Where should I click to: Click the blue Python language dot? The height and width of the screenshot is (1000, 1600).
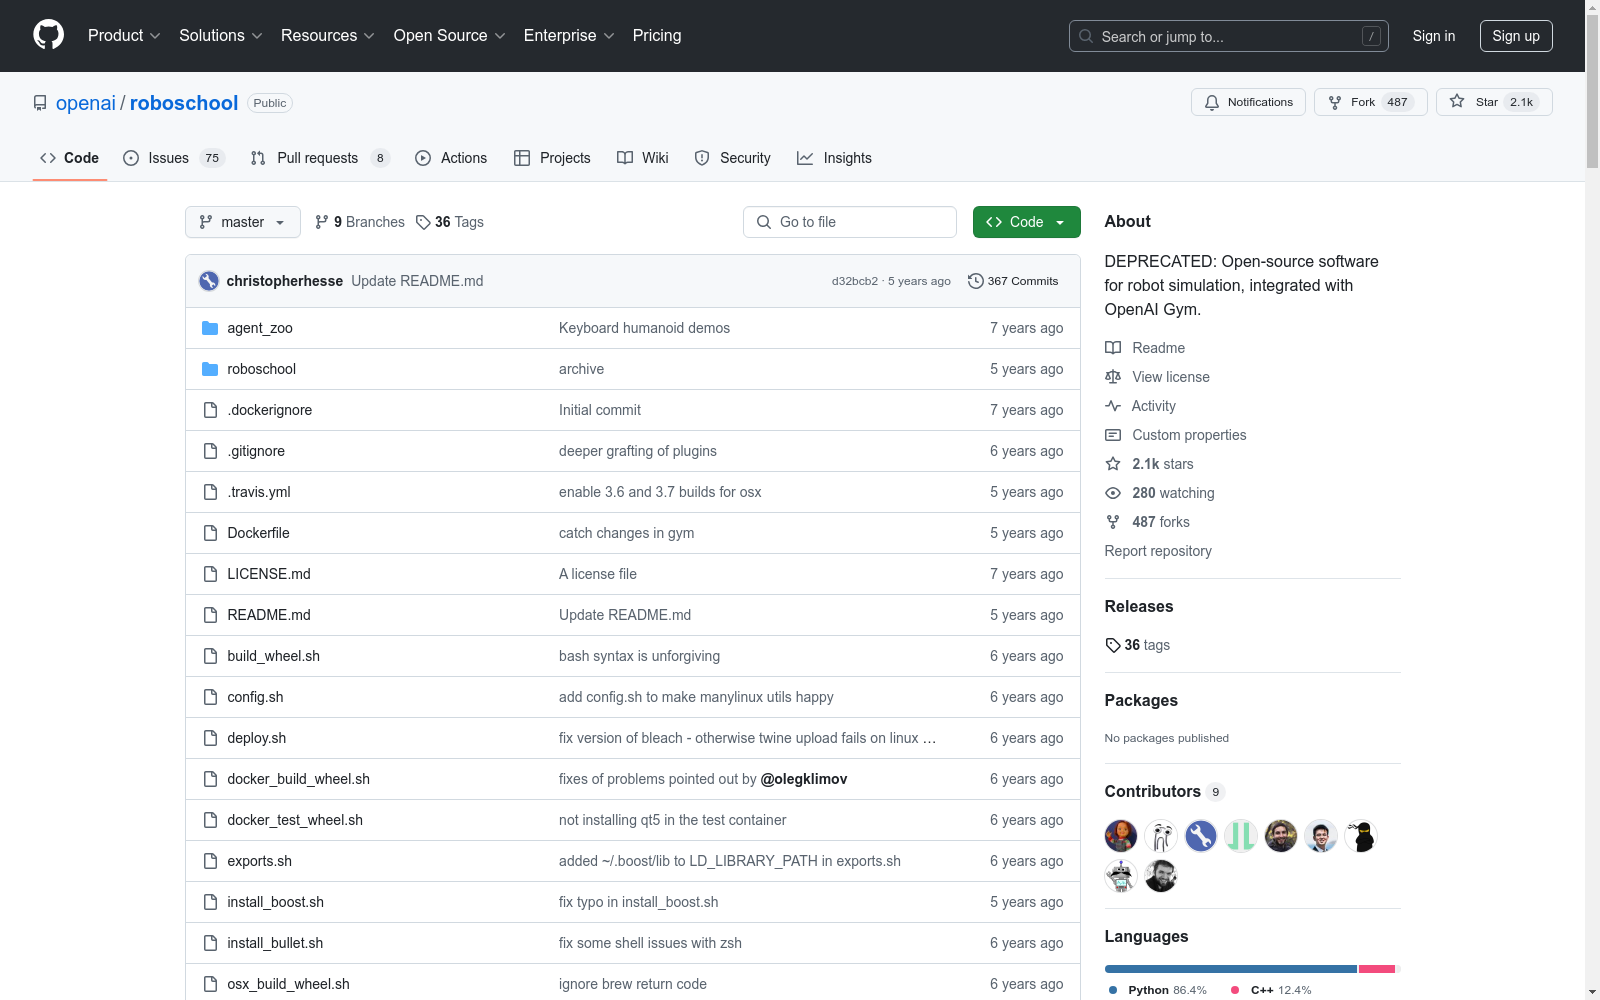click(1113, 990)
